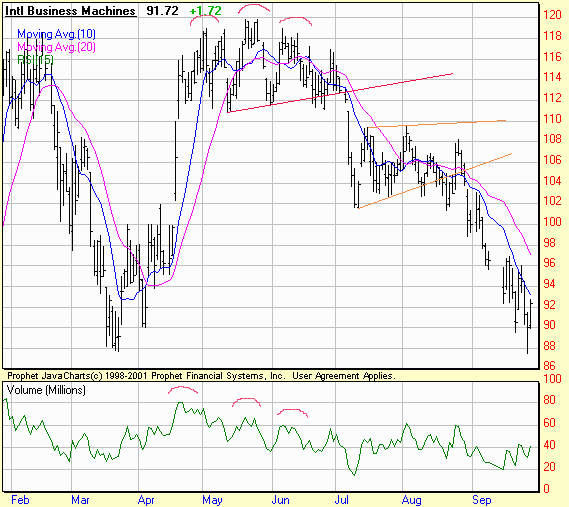Click the 'Mar' month label
This screenshot has width=569, height=507.
point(80,500)
